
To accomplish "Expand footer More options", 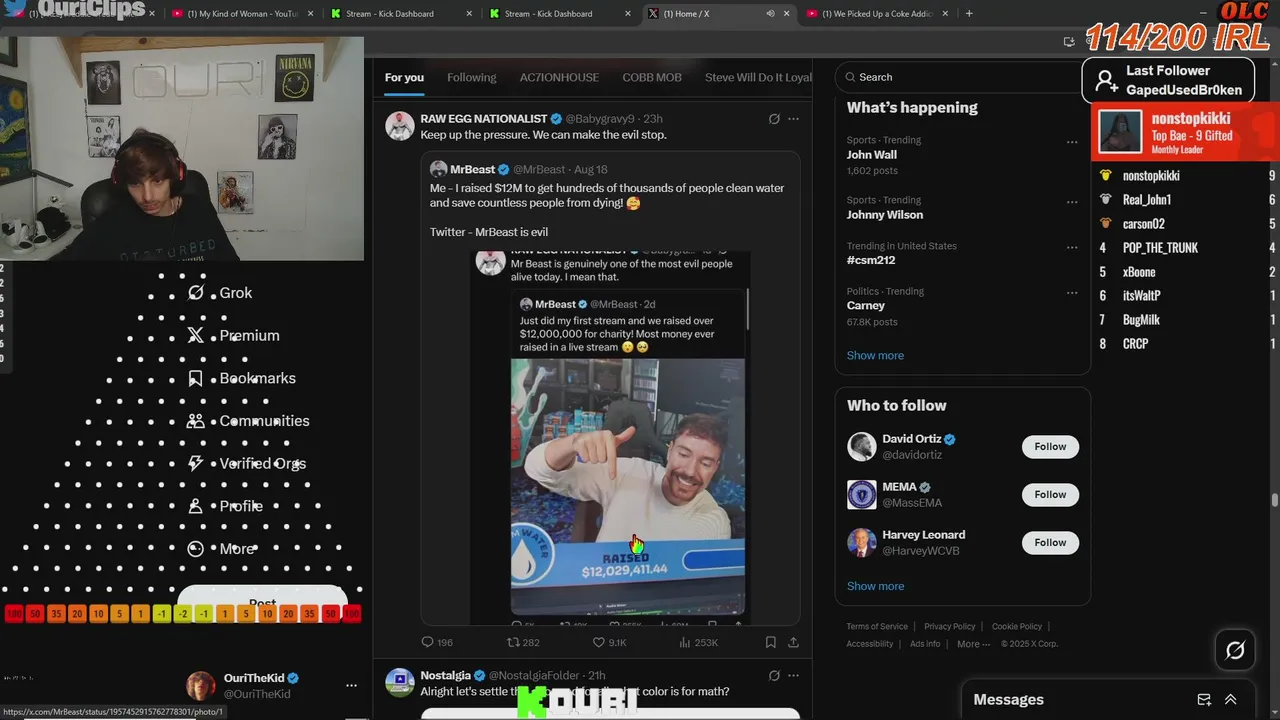I will [x=973, y=644].
